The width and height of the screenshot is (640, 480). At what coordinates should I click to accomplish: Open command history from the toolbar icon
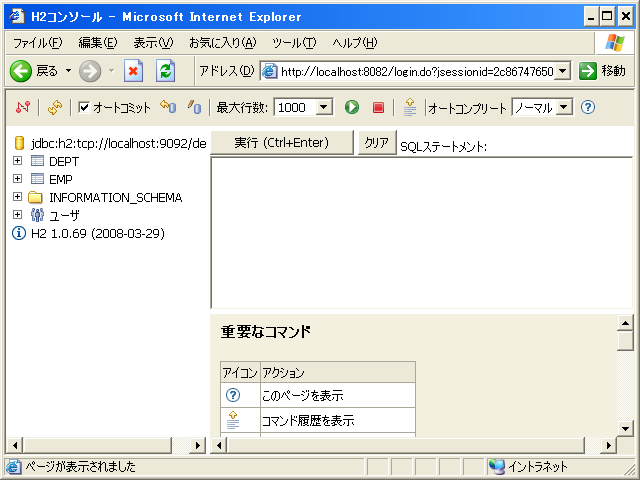(x=409, y=107)
